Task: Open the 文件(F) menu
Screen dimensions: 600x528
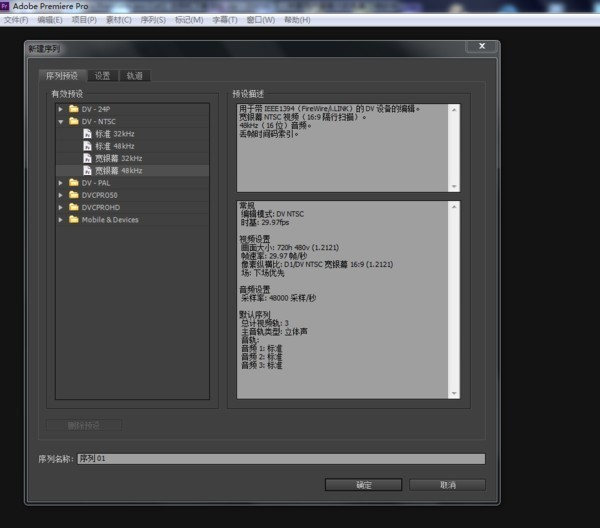Action: pyautogui.click(x=16, y=20)
